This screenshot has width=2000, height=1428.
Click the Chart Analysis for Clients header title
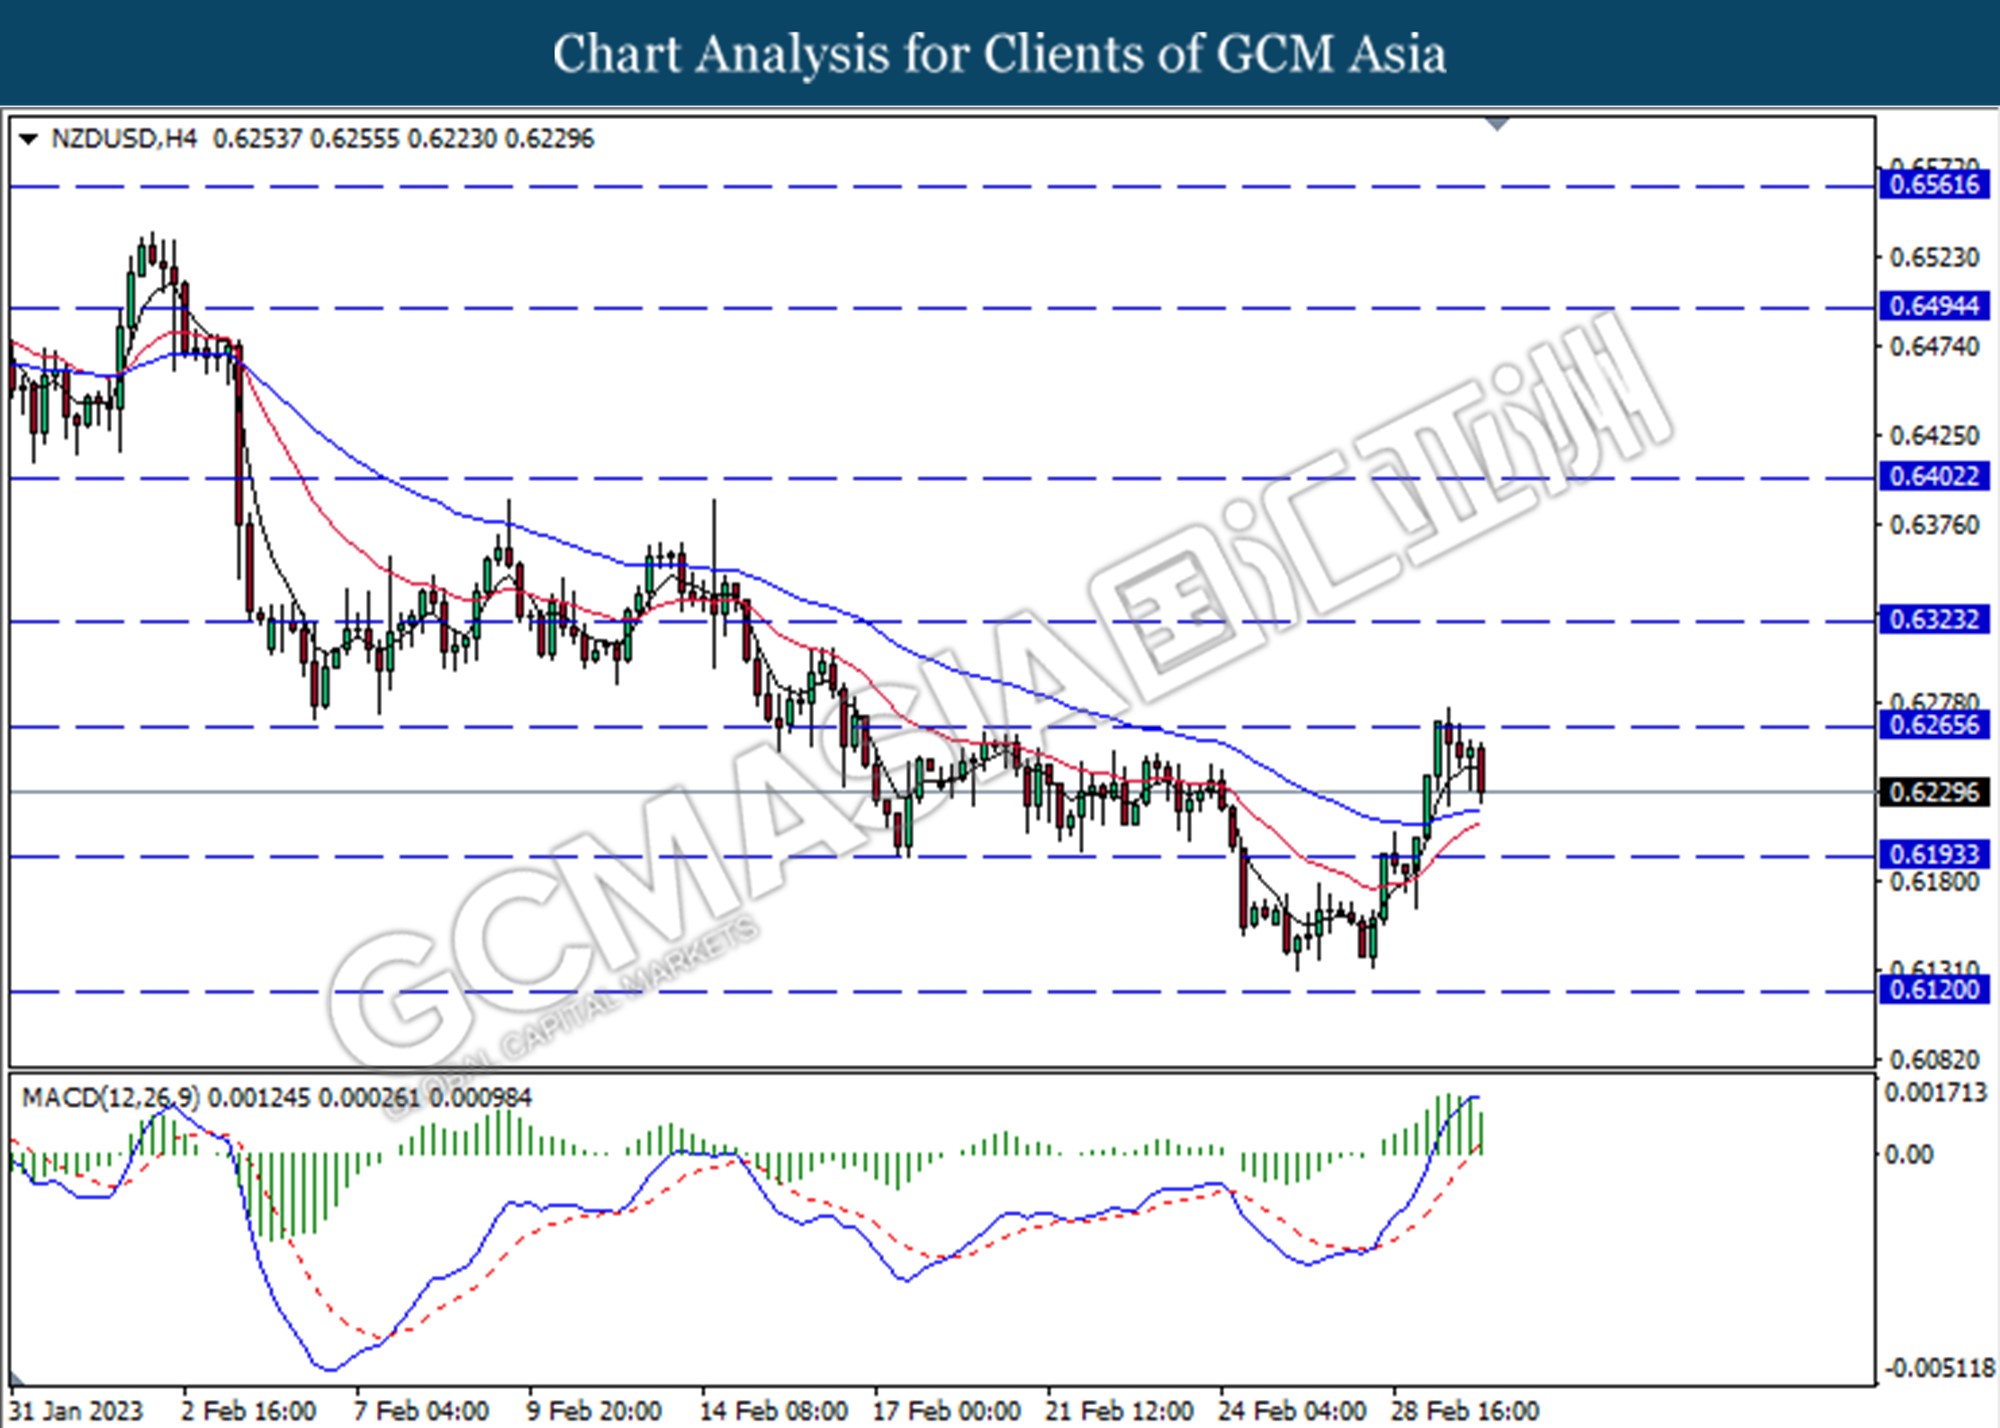[x=1000, y=54]
